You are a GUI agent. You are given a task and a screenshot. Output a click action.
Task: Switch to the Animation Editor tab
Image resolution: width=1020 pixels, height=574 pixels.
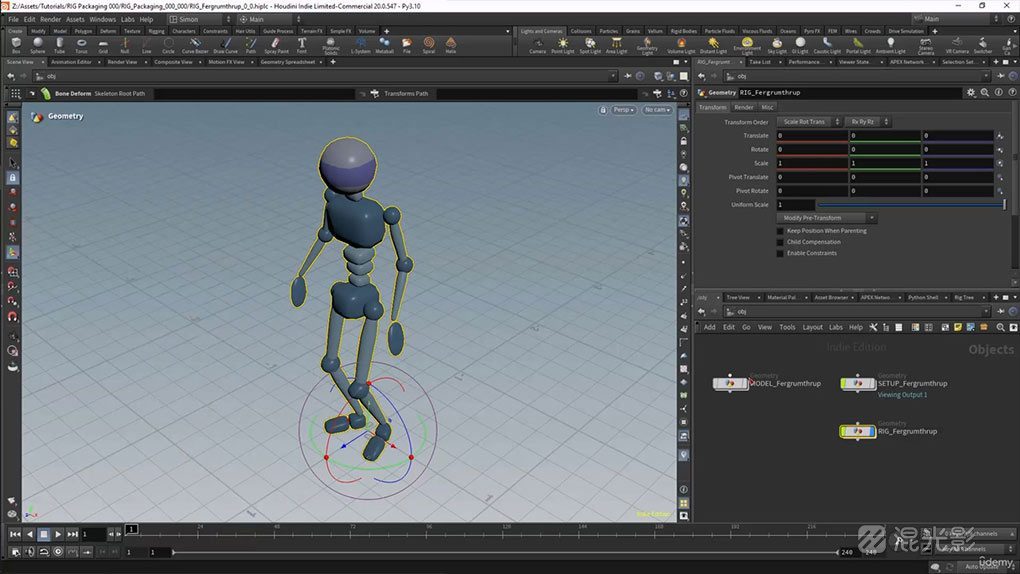(71, 62)
